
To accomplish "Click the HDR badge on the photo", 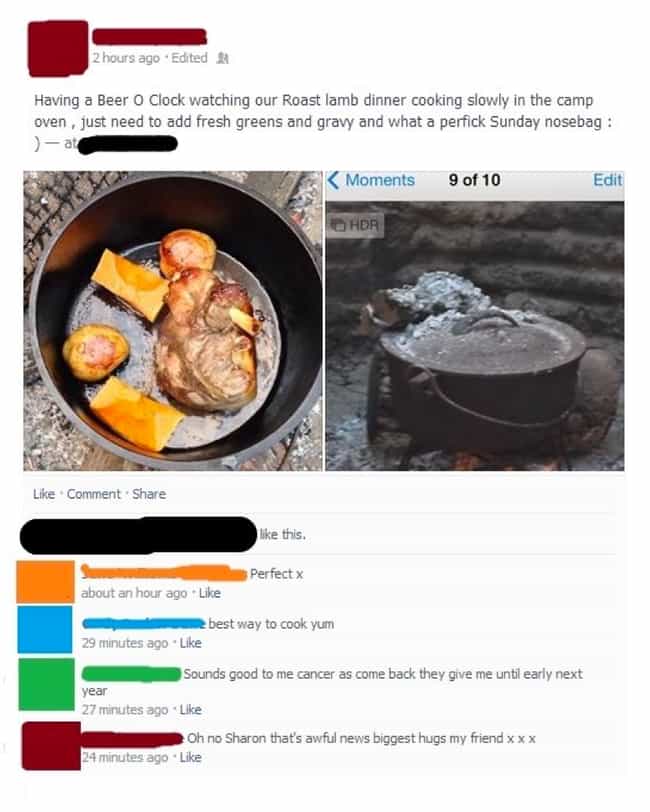I will tap(356, 225).
